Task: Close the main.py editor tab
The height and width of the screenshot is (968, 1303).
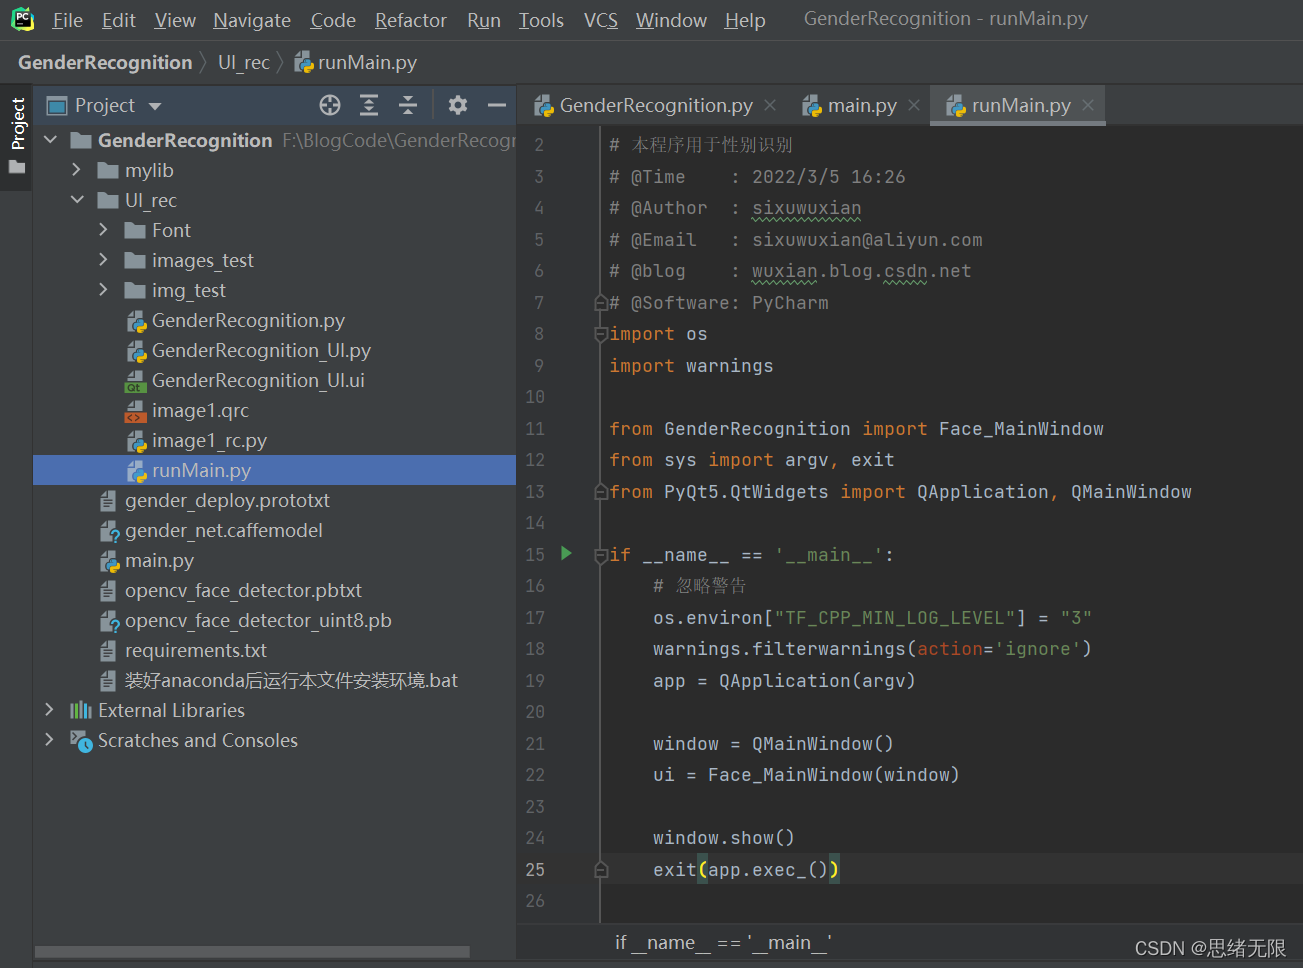Action: point(914,105)
